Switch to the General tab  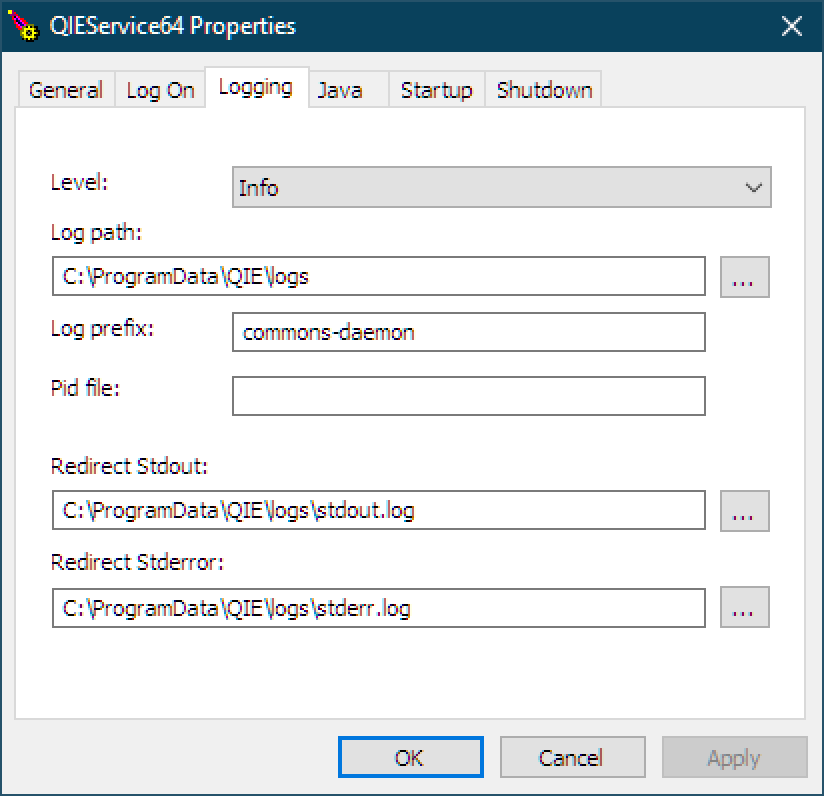coord(66,90)
